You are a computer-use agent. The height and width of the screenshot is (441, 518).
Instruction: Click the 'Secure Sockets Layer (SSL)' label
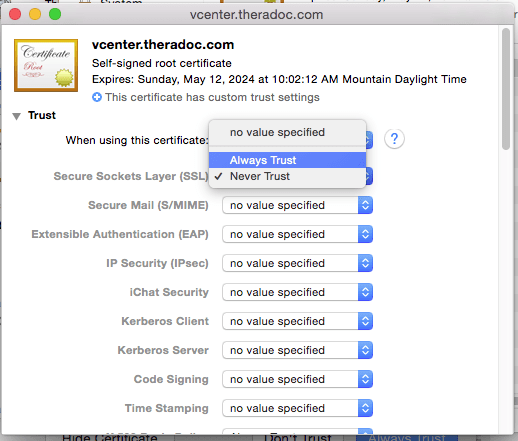point(131,176)
